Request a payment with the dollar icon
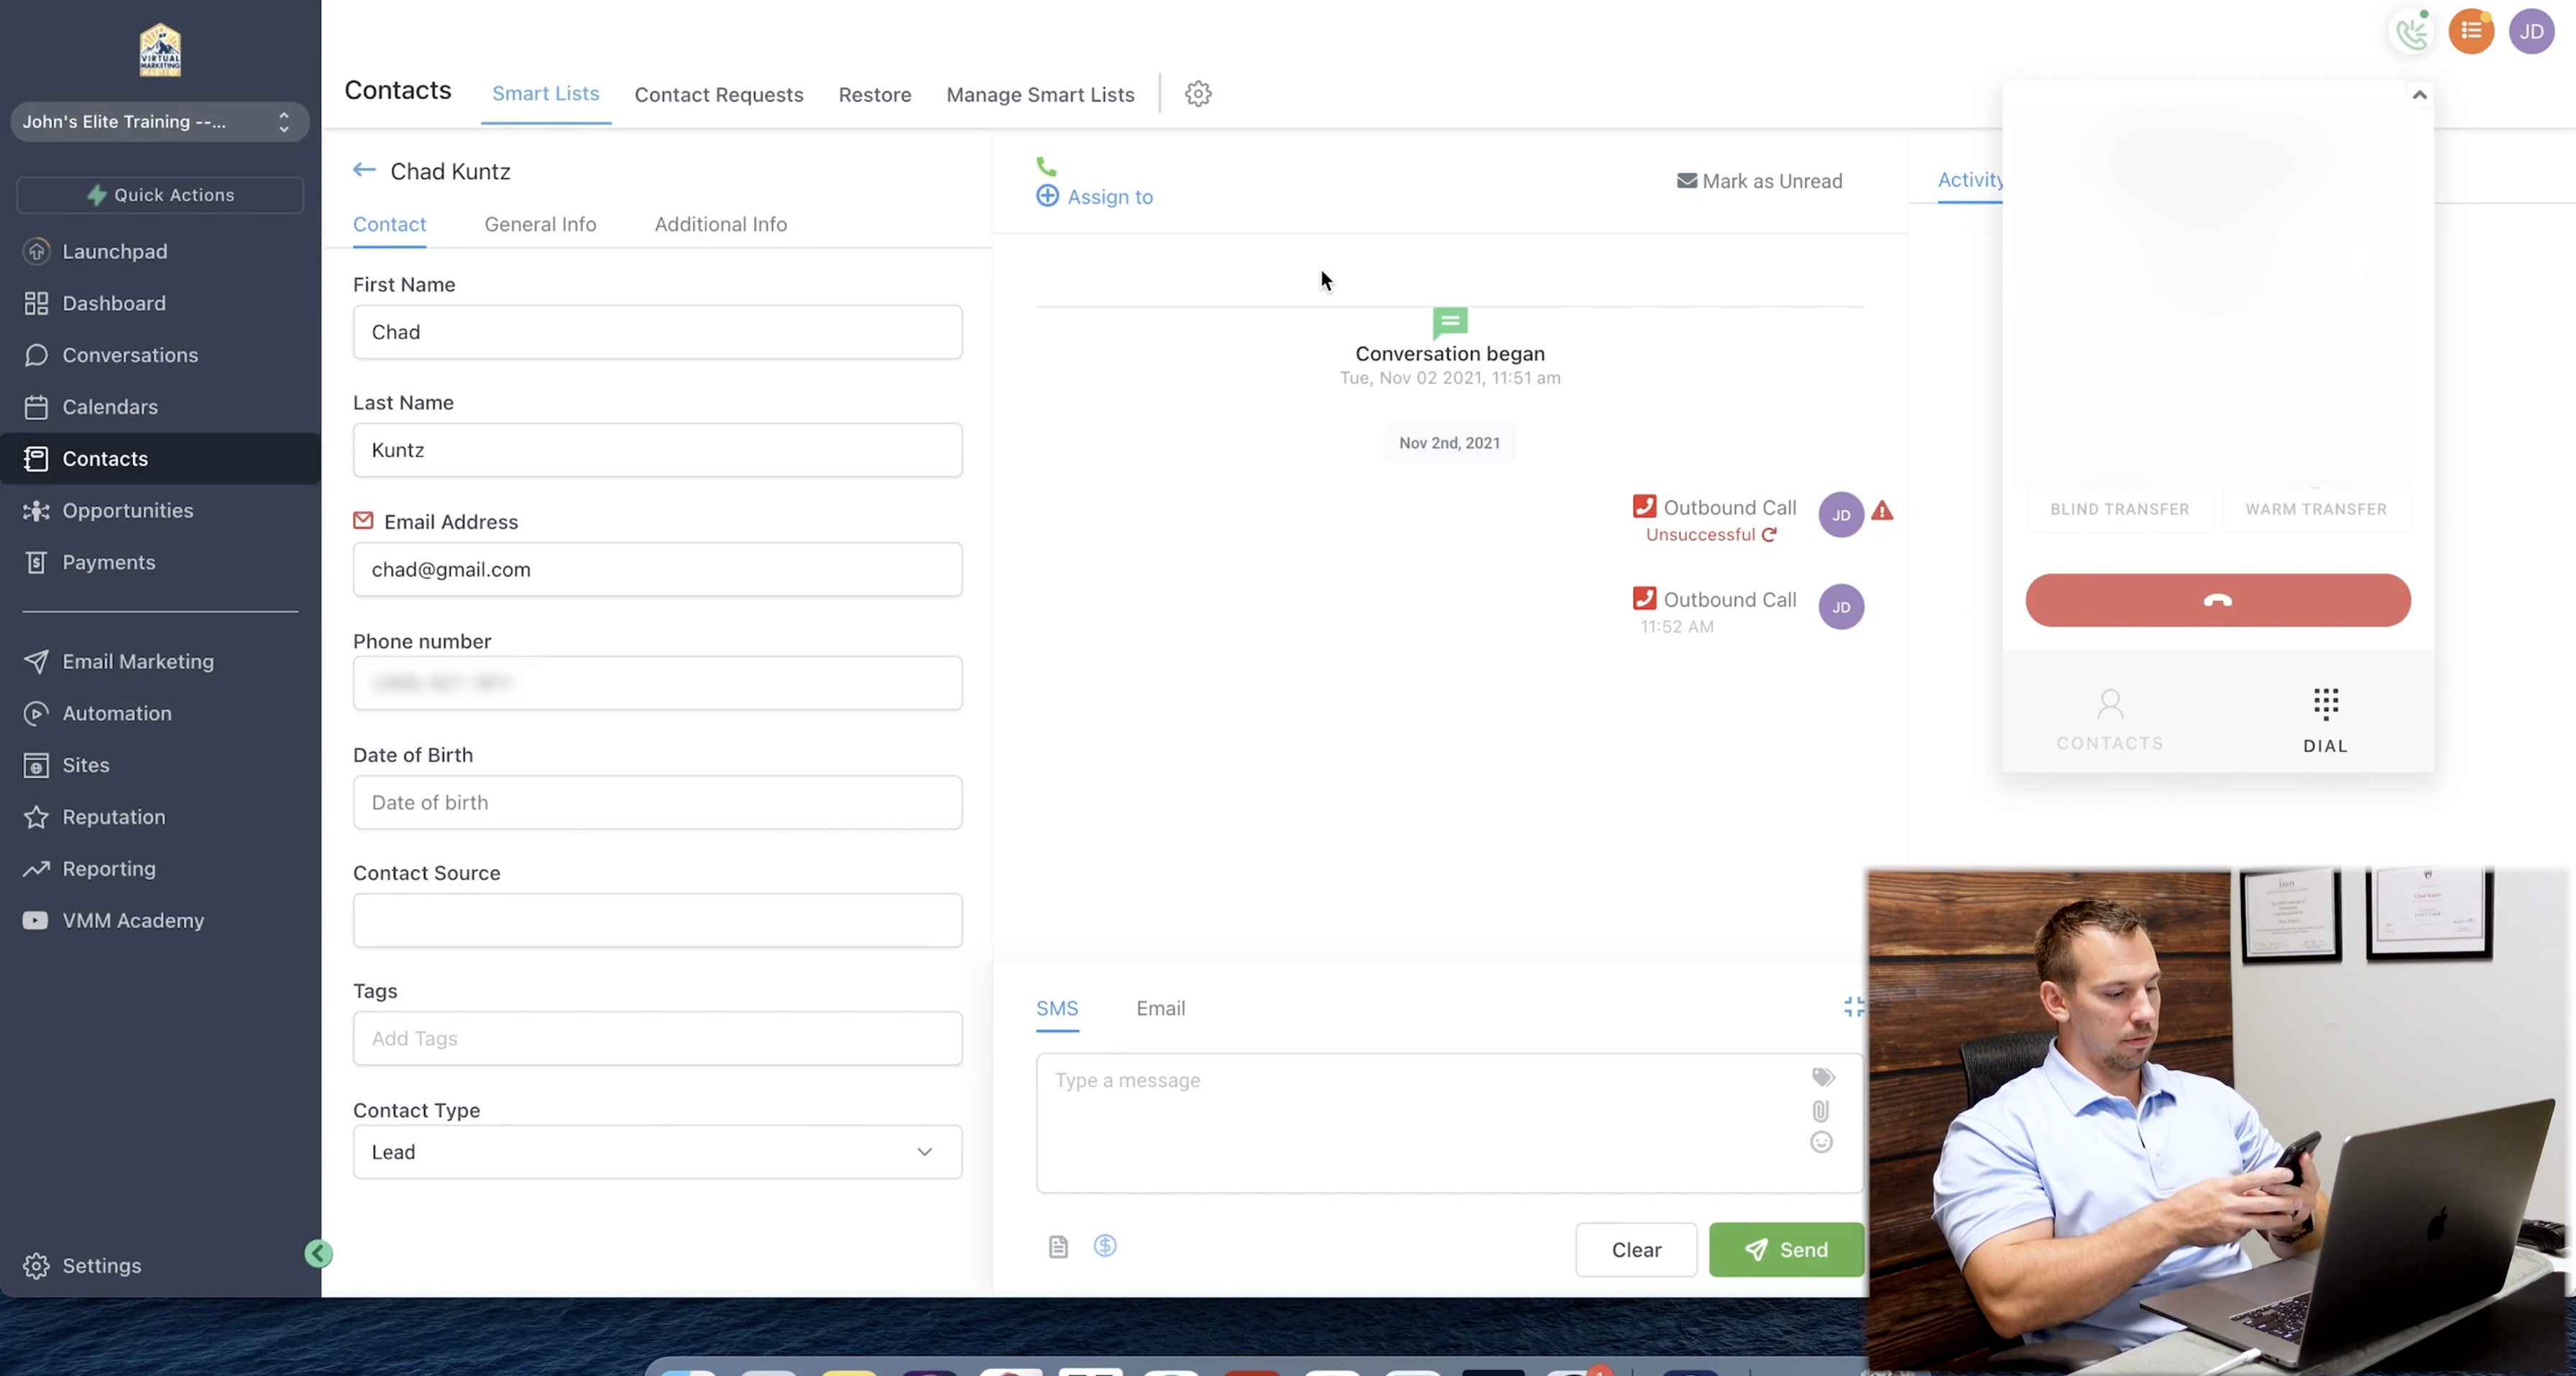The width and height of the screenshot is (2576, 1376). tap(1105, 1247)
